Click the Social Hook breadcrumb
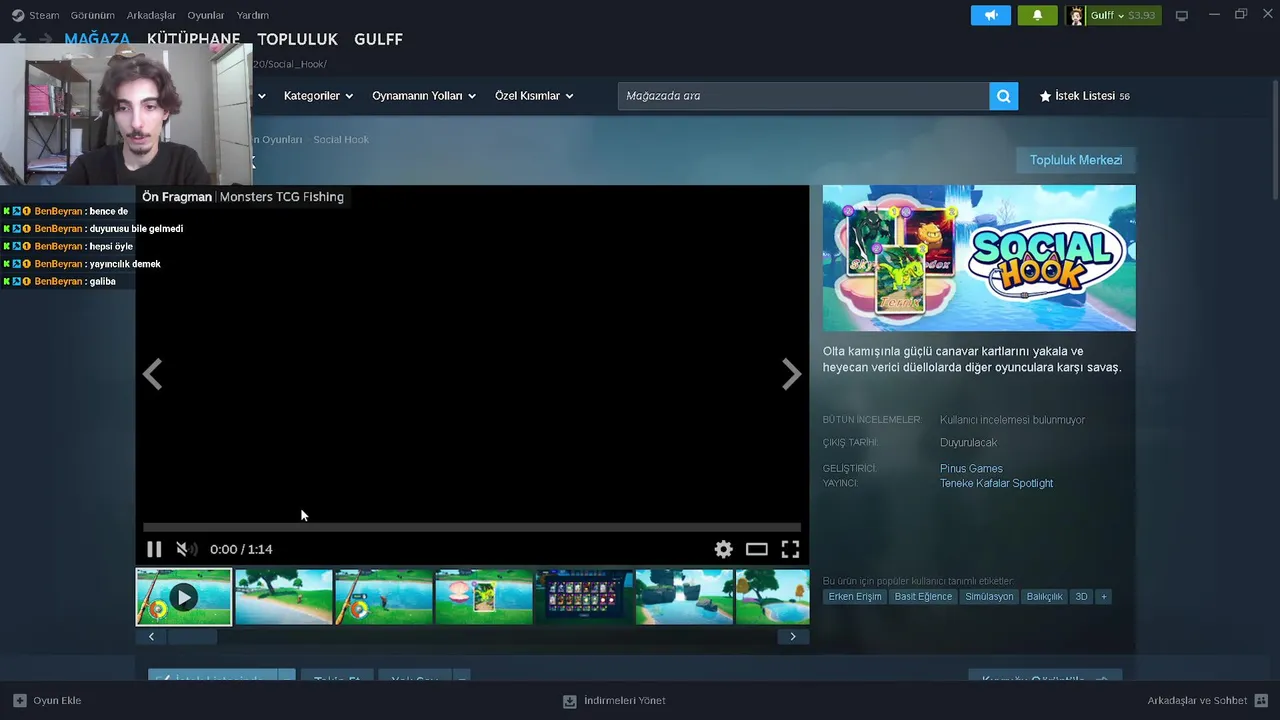Screen dimensions: 1280x720 pyautogui.click(x=341, y=140)
